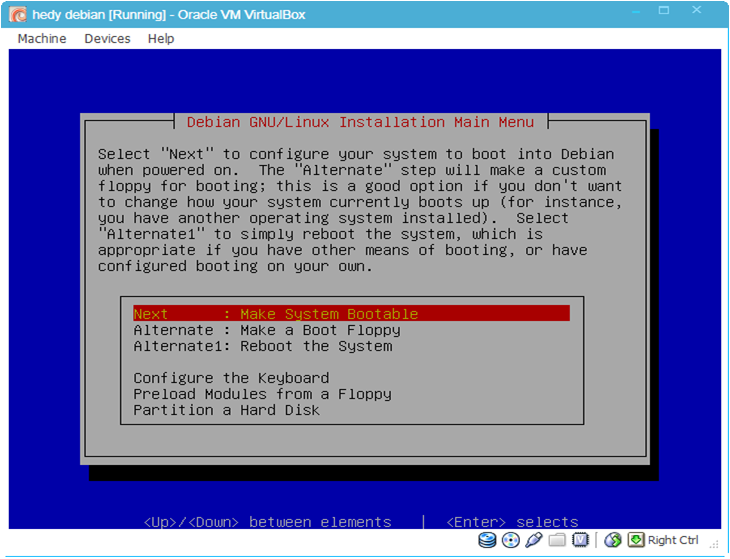Screen dimensions: 730x559
Task: Open the Machine menu
Action: (42, 39)
